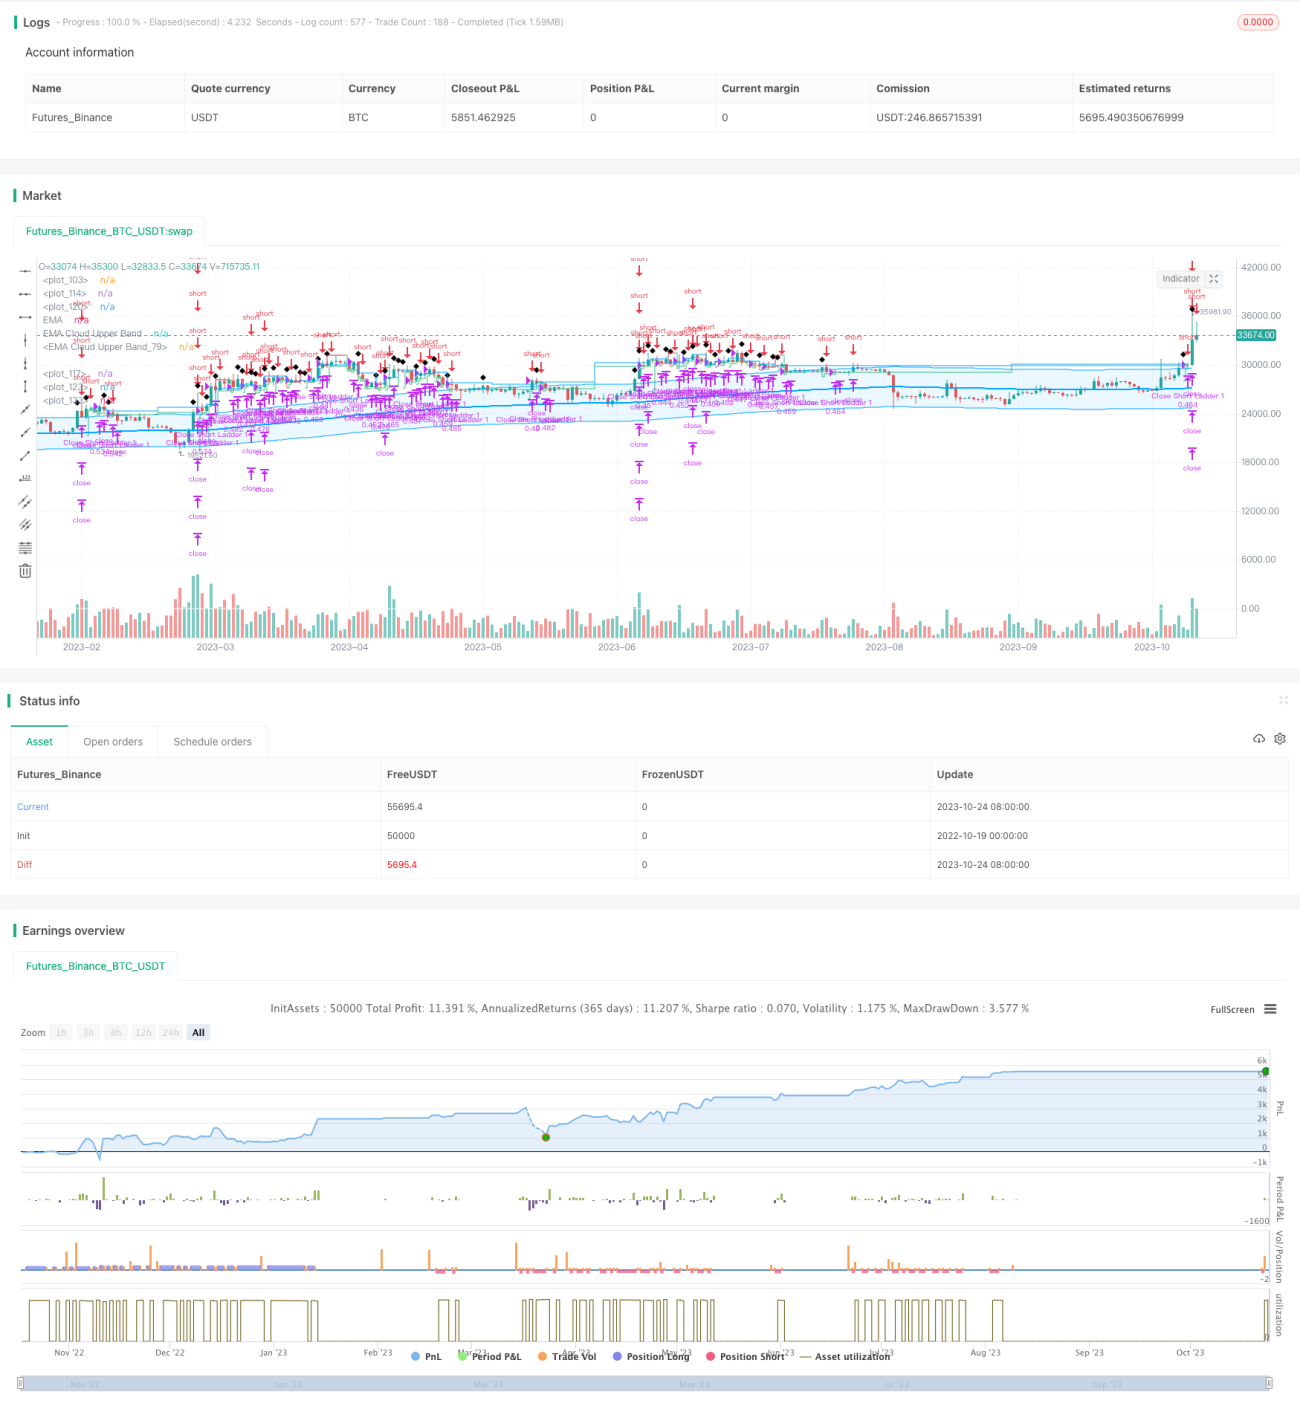Open status info settings gear

(1280, 739)
